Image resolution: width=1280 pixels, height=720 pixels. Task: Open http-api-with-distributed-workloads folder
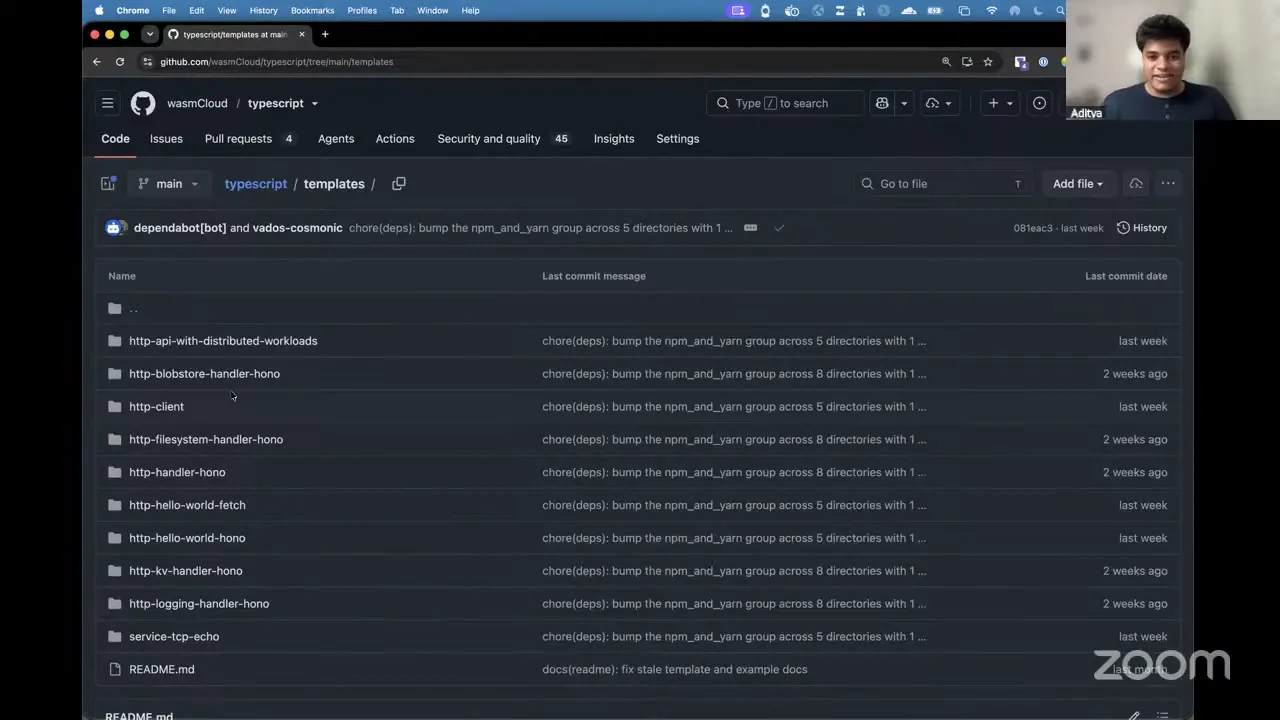(223, 341)
